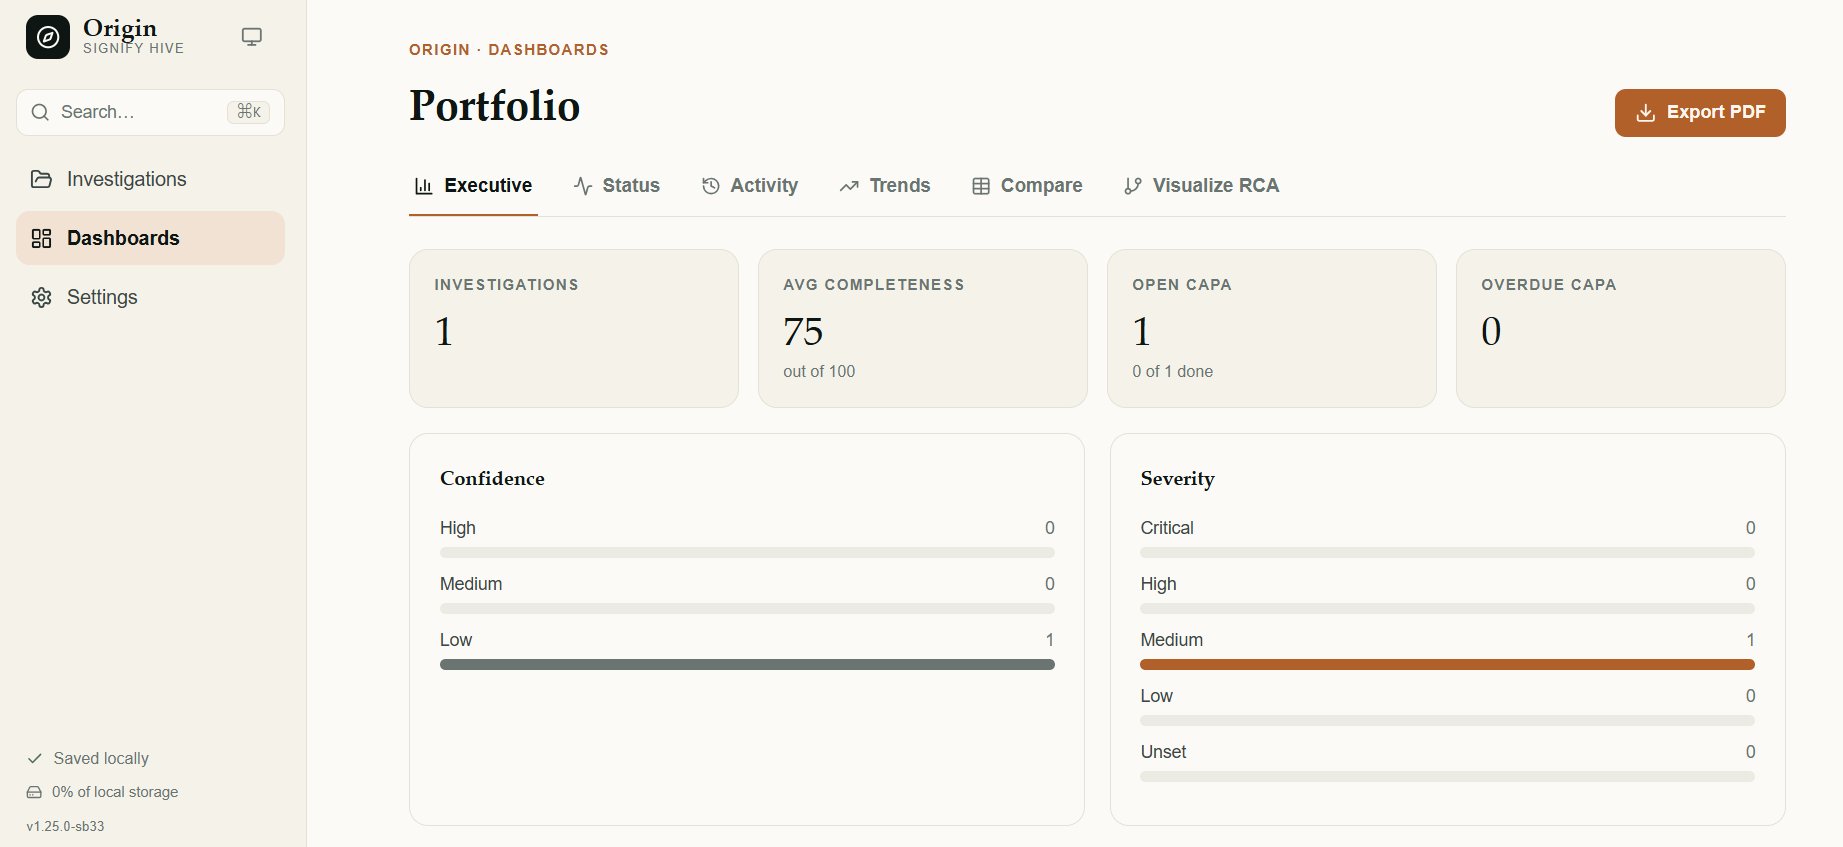The image size is (1843, 847).
Task: Click the SIGNIFY HIVE subtitle
Action: coord(133,48)
